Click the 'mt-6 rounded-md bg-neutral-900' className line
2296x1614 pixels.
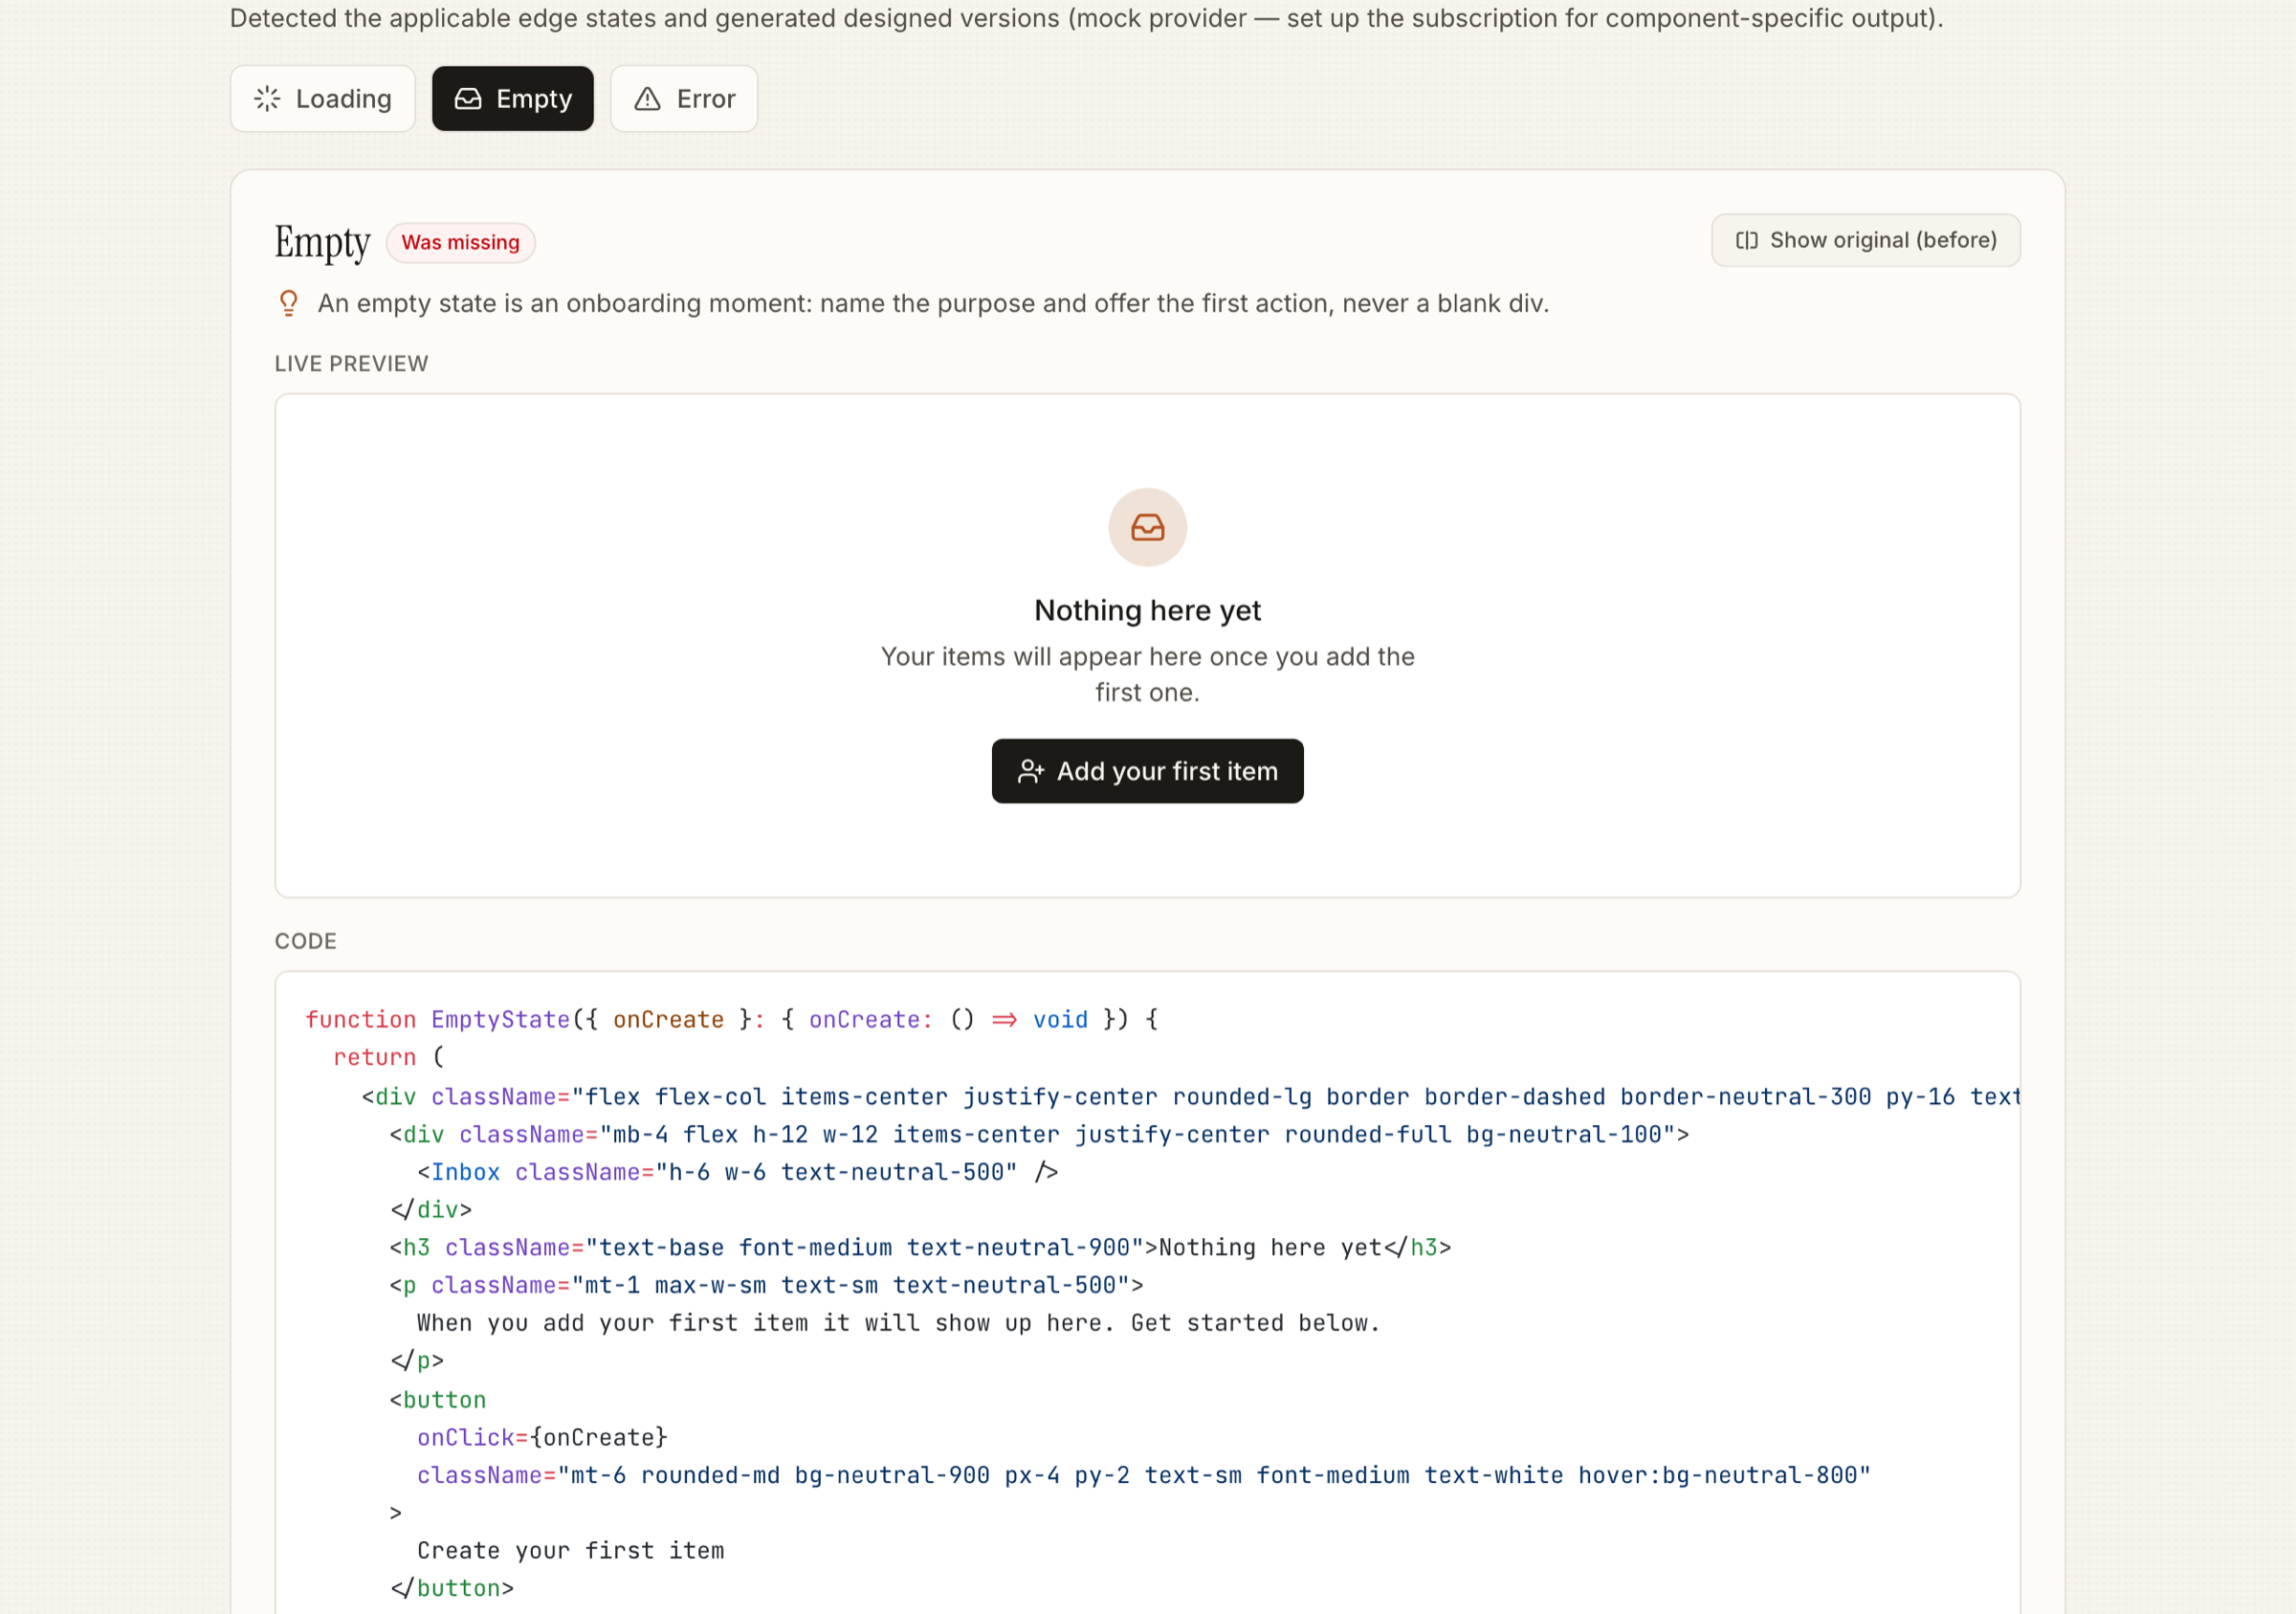tap(1143, 1475)
